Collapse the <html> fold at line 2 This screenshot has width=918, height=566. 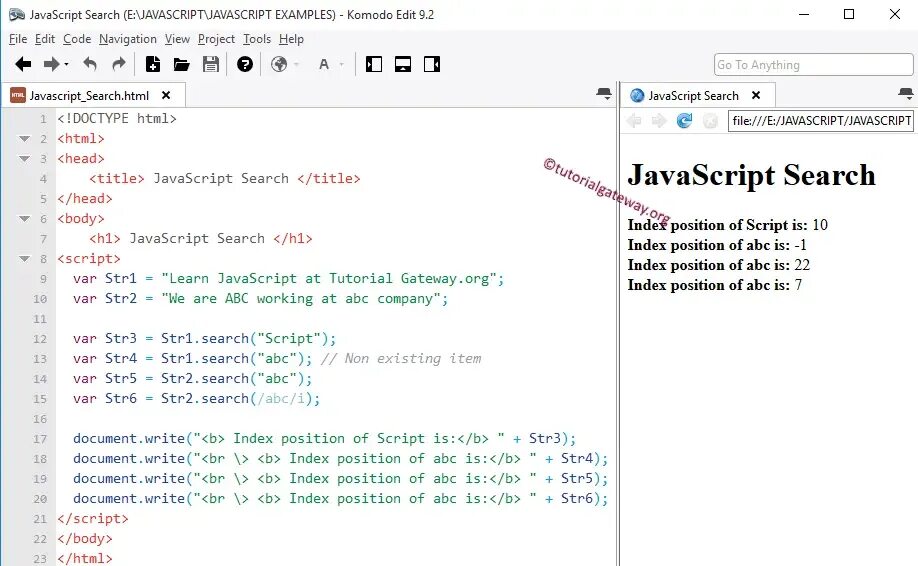point(25,139)
